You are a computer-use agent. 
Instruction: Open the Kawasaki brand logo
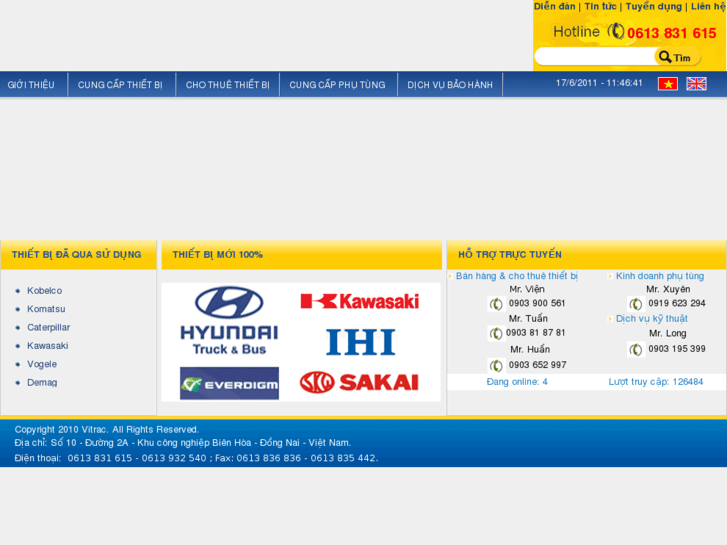(x=360, y=301)
